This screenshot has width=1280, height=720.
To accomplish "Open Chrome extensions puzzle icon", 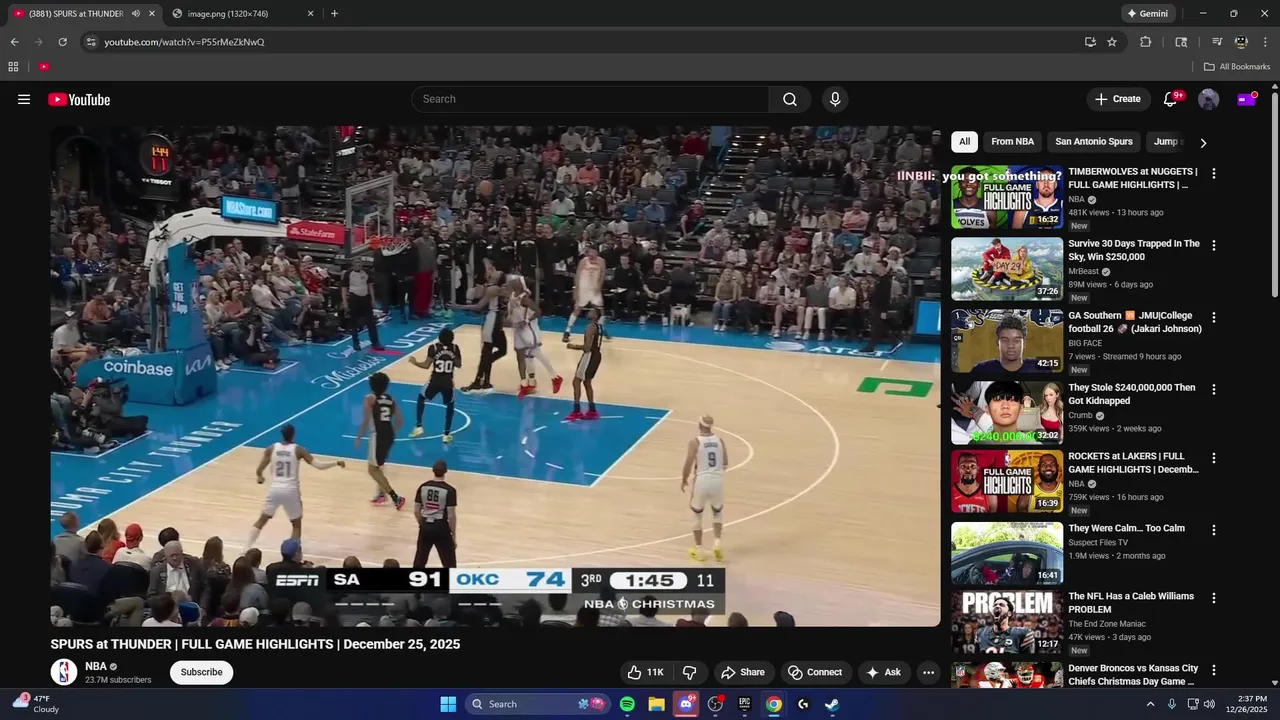I will click(1146, 42).
